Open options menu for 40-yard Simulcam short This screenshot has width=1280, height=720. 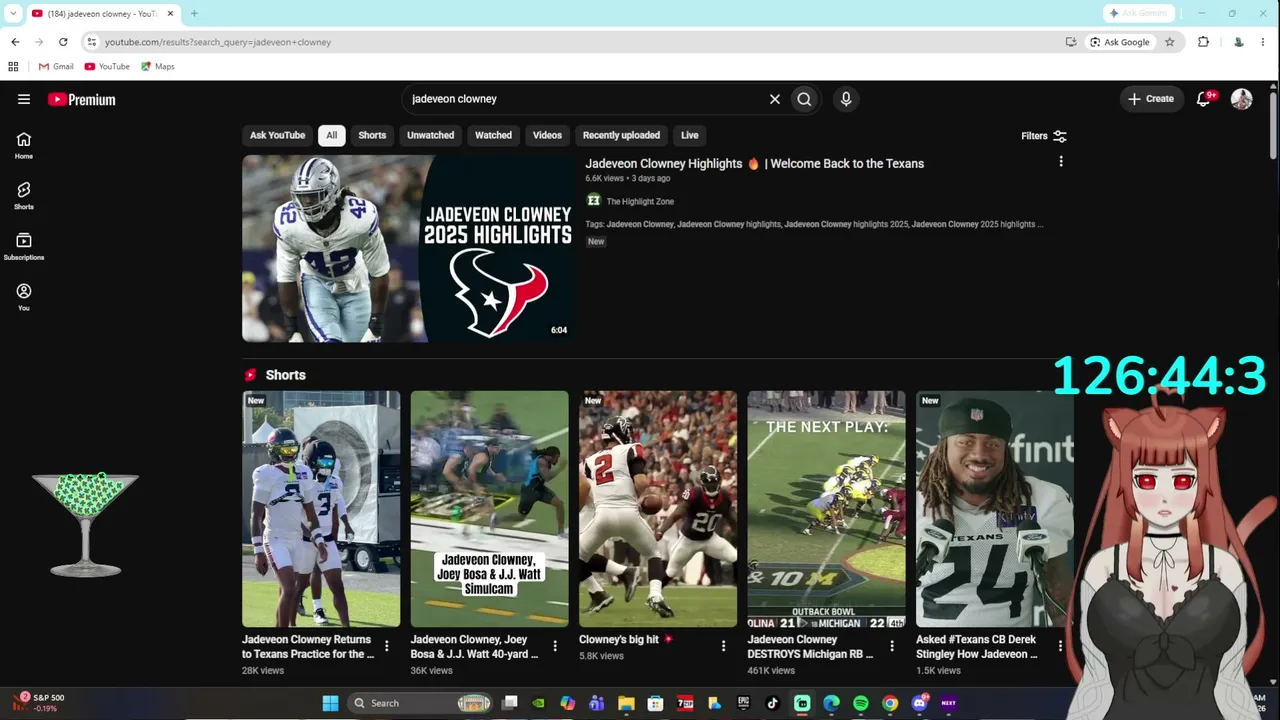[555, 646]
